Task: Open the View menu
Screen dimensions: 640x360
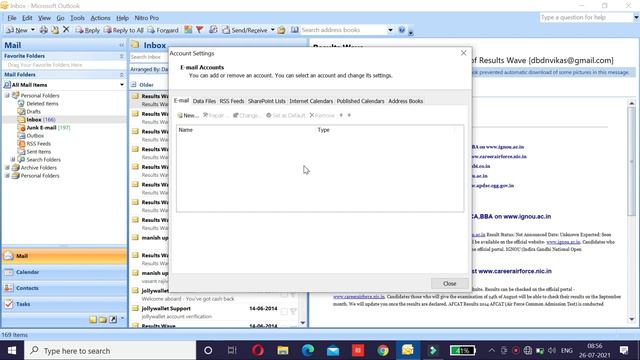Action: click(x=44, y=18)
